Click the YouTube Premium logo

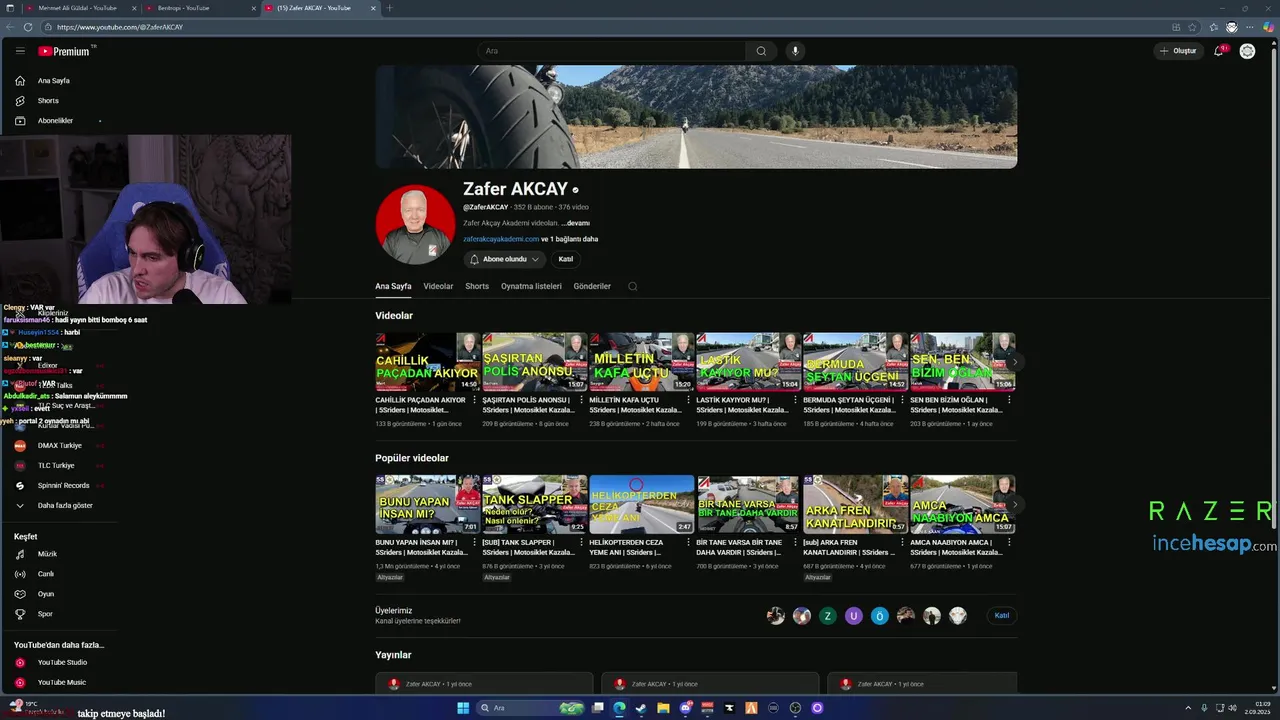pos(66,51)
